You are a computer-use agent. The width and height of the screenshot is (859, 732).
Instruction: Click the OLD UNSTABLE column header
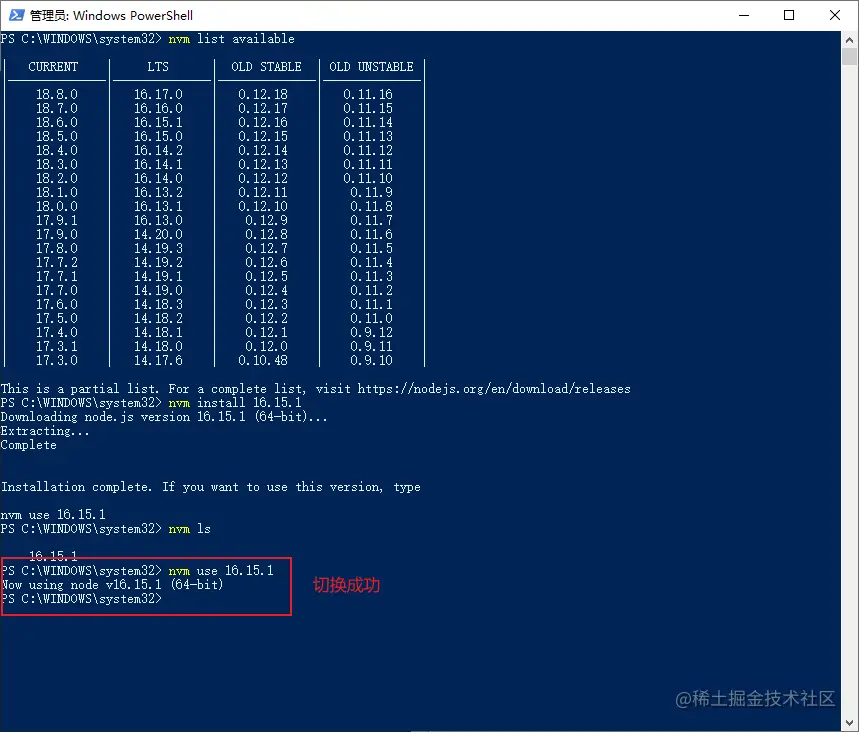pos(371,67)
